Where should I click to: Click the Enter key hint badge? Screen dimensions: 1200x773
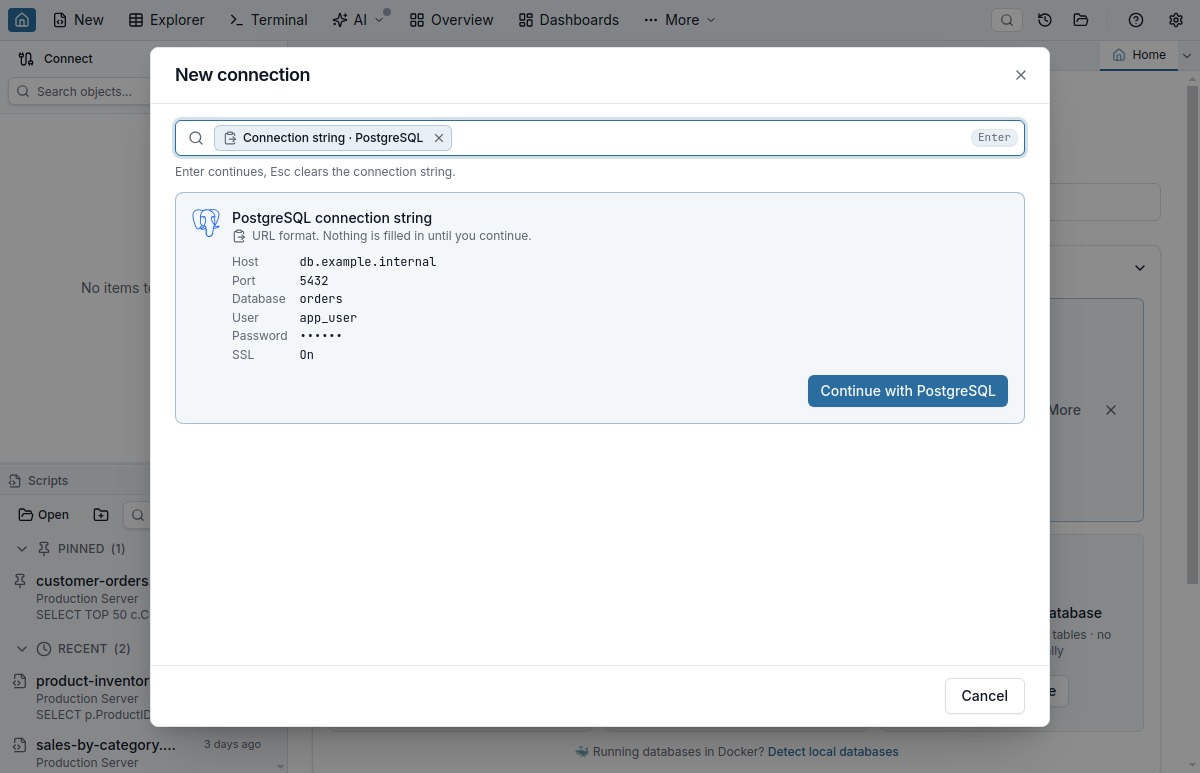coord(994,138)
